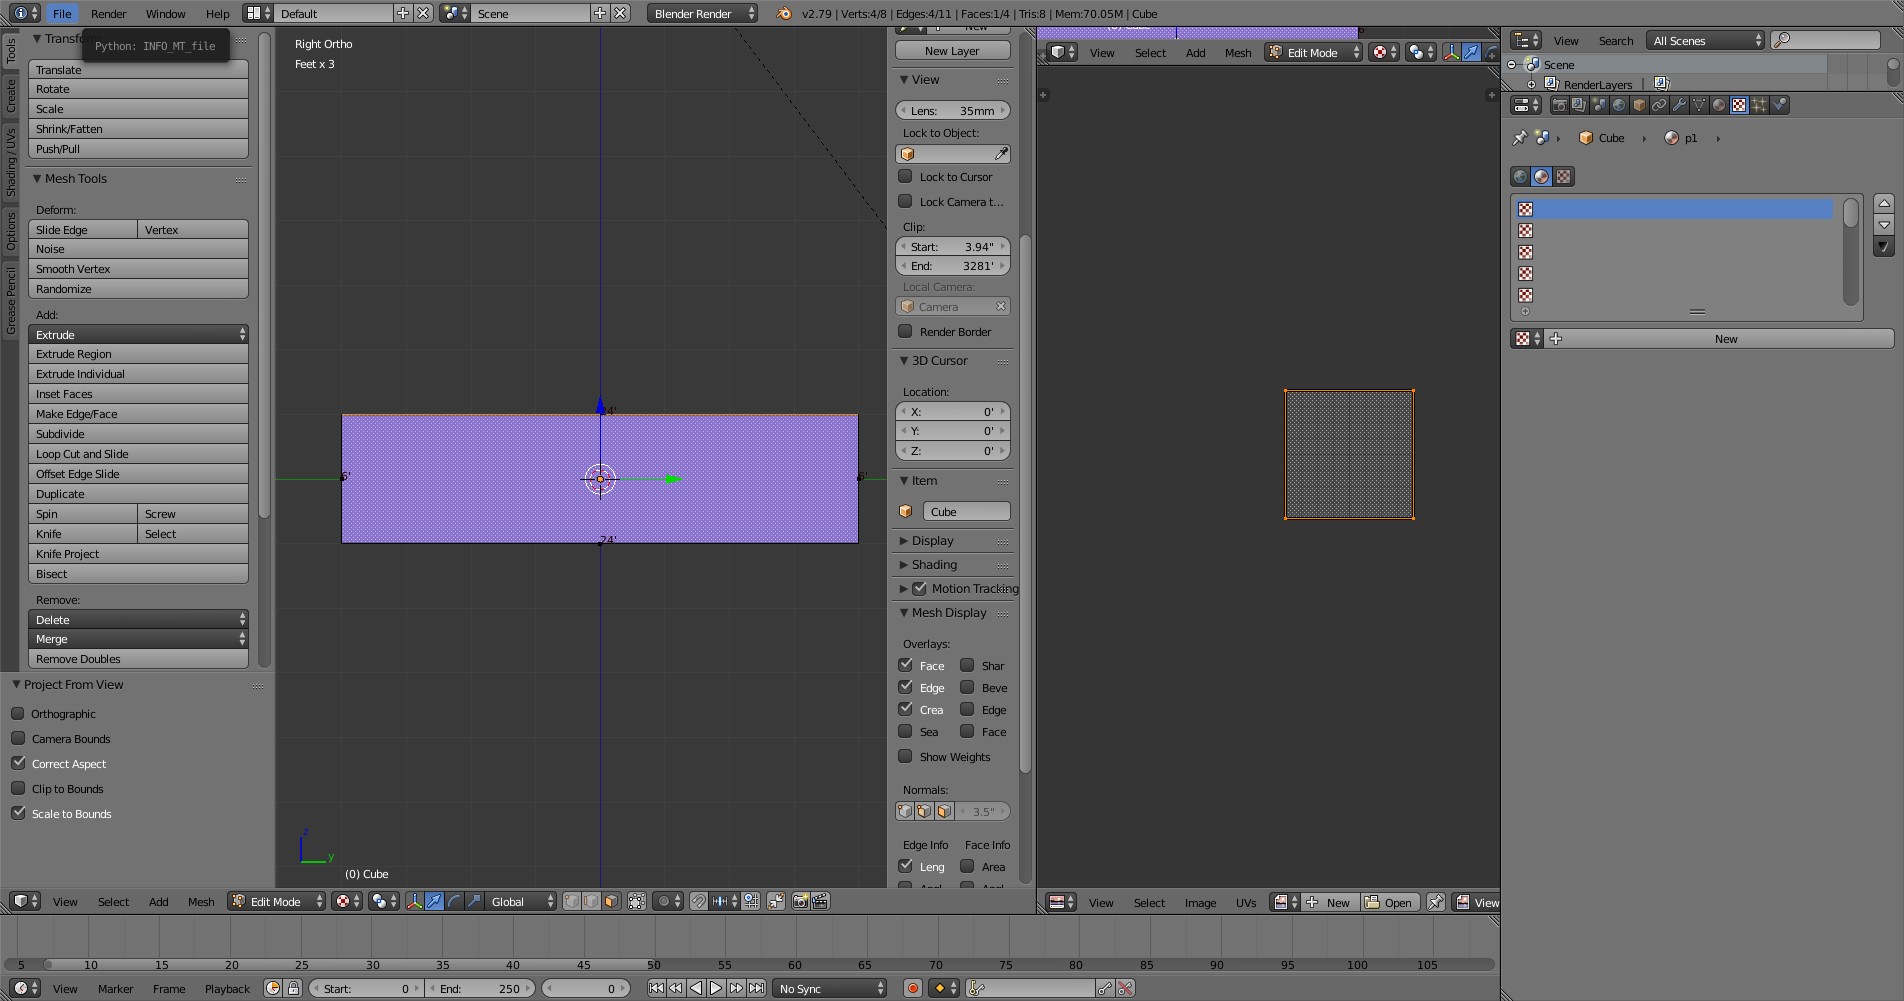This screenshot has width=1904, height=1001.
Task: Open the Physics properties tab
Action: tap(1780, 105)
